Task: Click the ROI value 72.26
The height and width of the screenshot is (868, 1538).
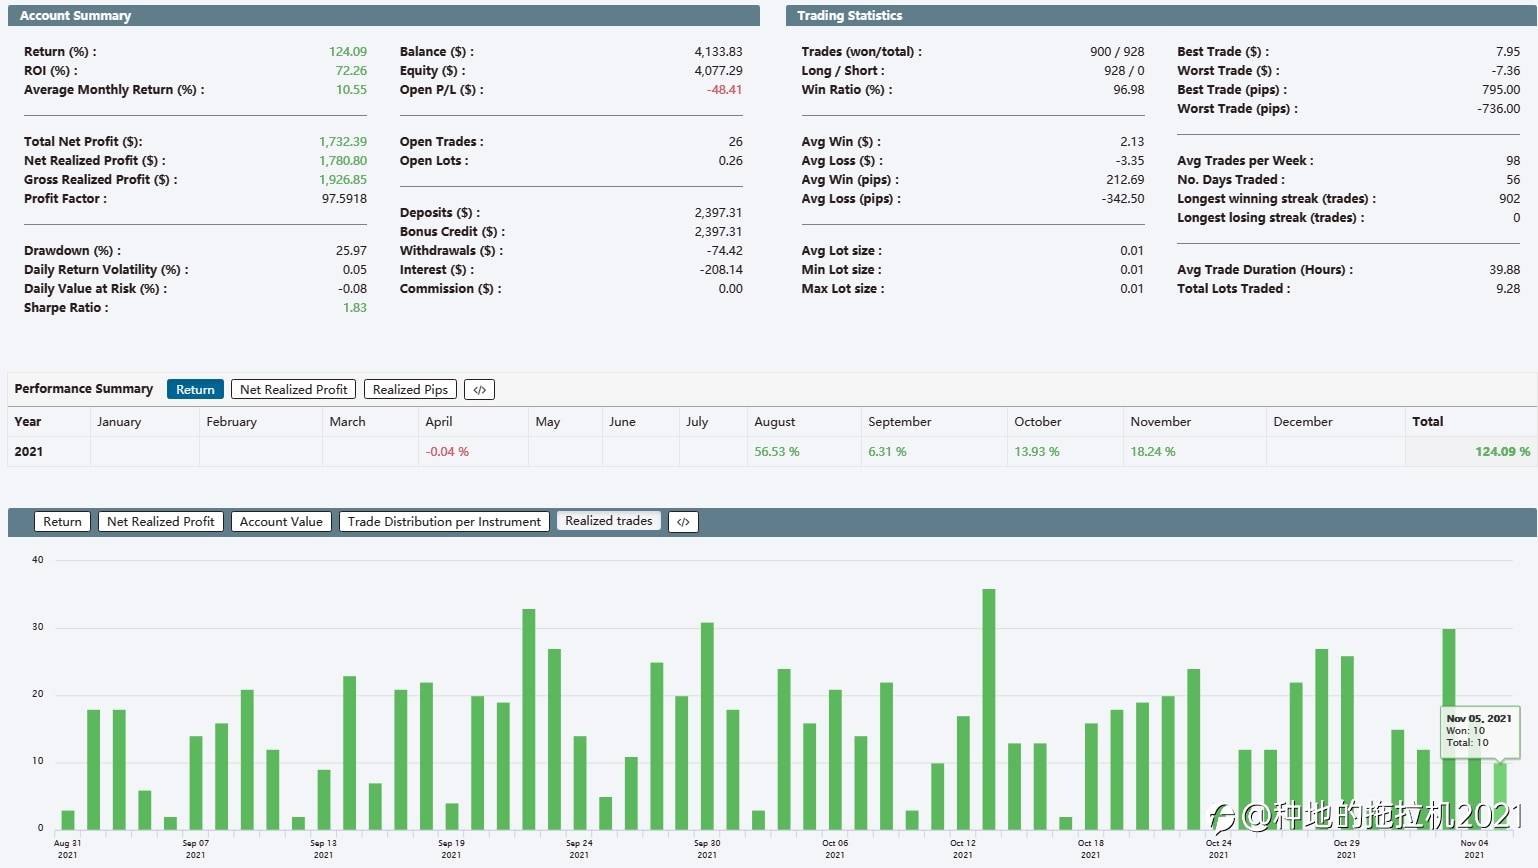Action: coord(351,71)
